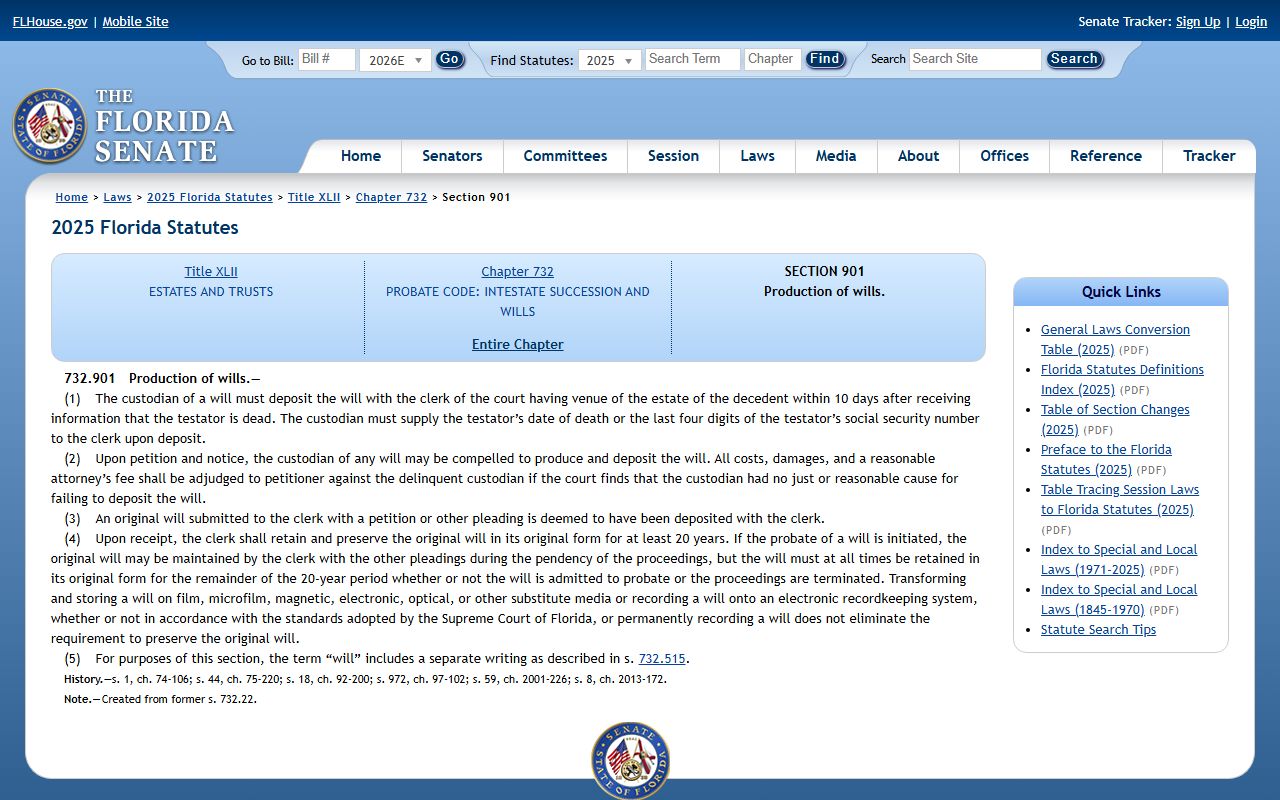Image resolution: width=1280 pixels, height=800 pixels.
Task: Follow the FLHouse.gov link
Action: coord(50,21)
